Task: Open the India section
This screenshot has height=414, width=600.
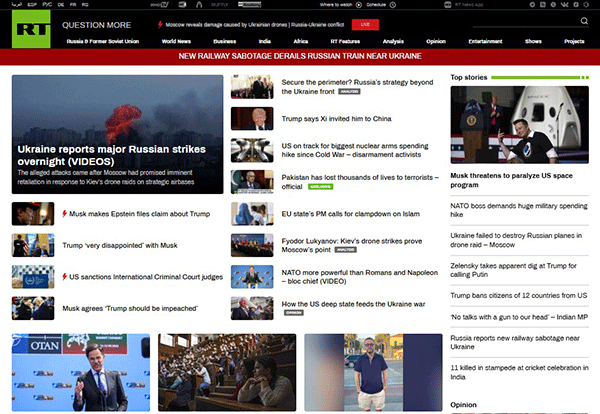Action: pyautogui.click(x=264, y=41)
